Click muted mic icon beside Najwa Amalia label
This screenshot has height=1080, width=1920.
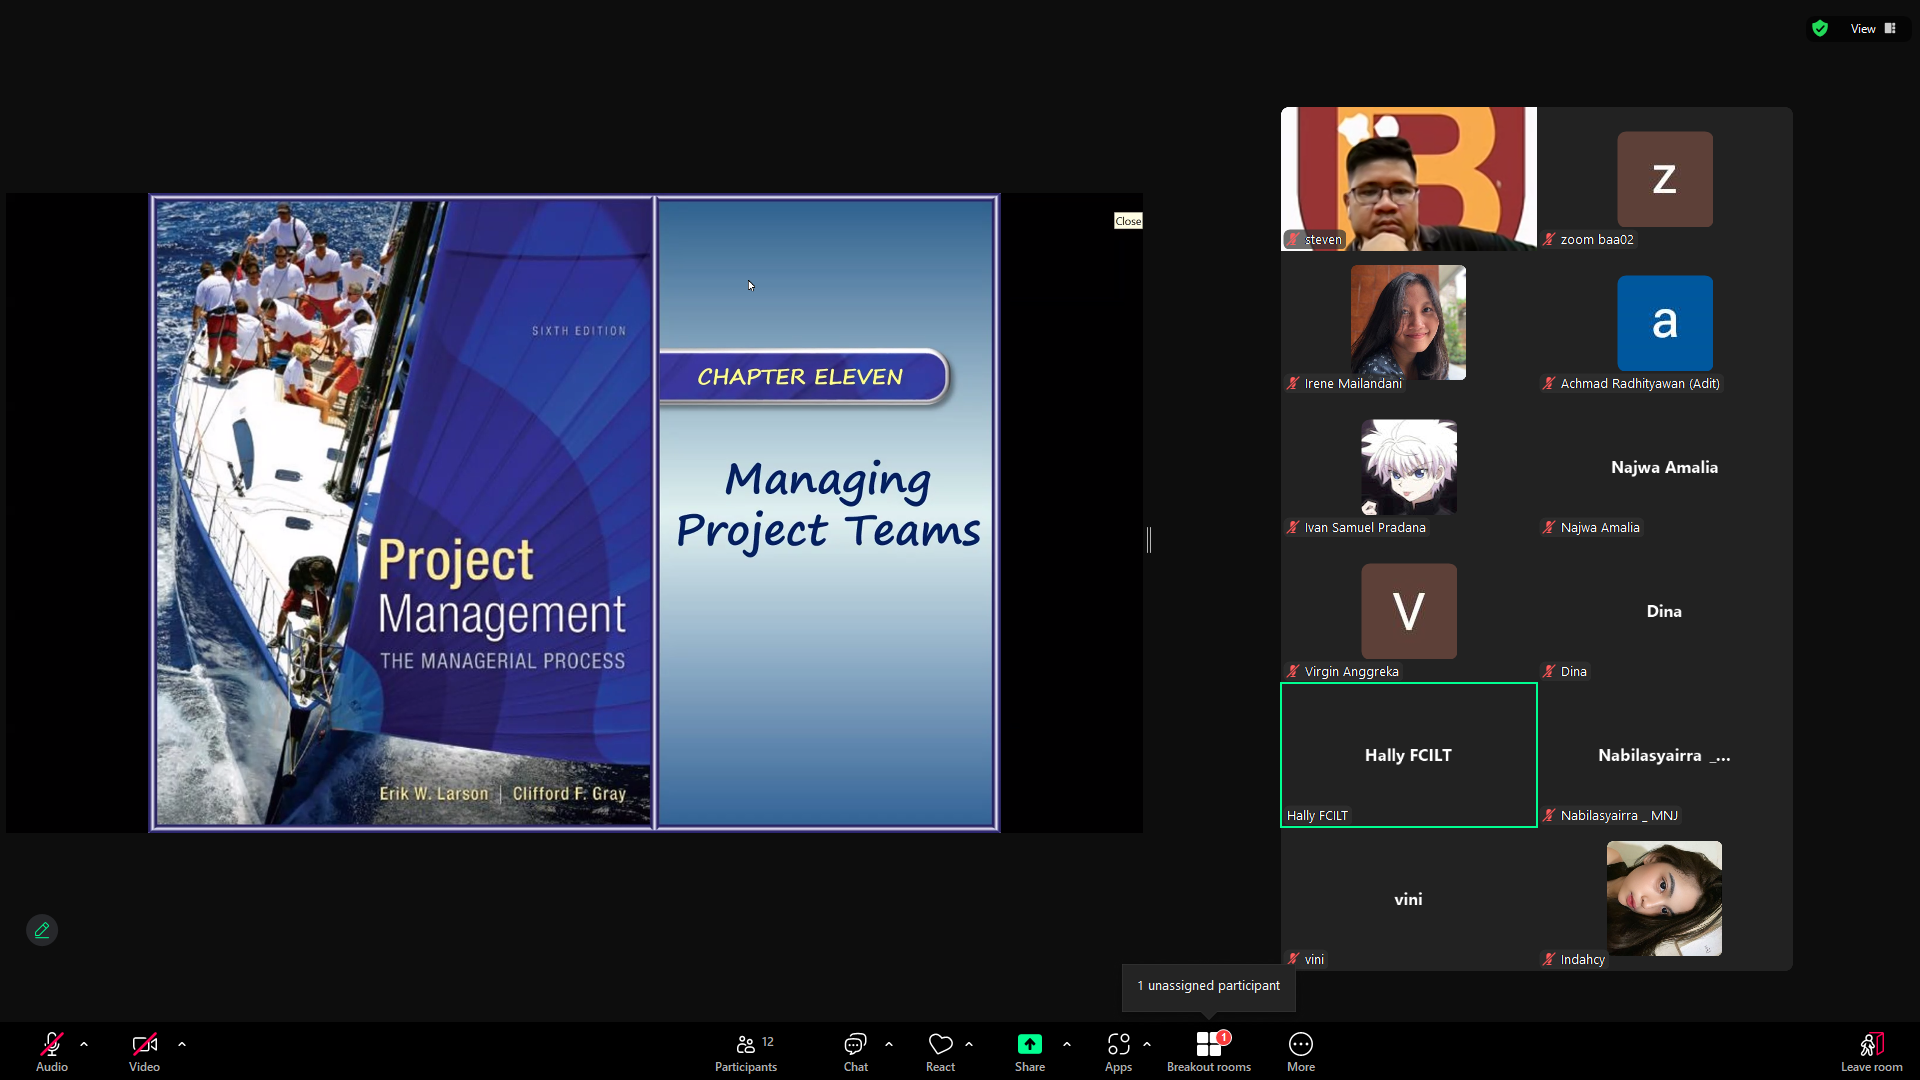click(x=1550, y=528)
